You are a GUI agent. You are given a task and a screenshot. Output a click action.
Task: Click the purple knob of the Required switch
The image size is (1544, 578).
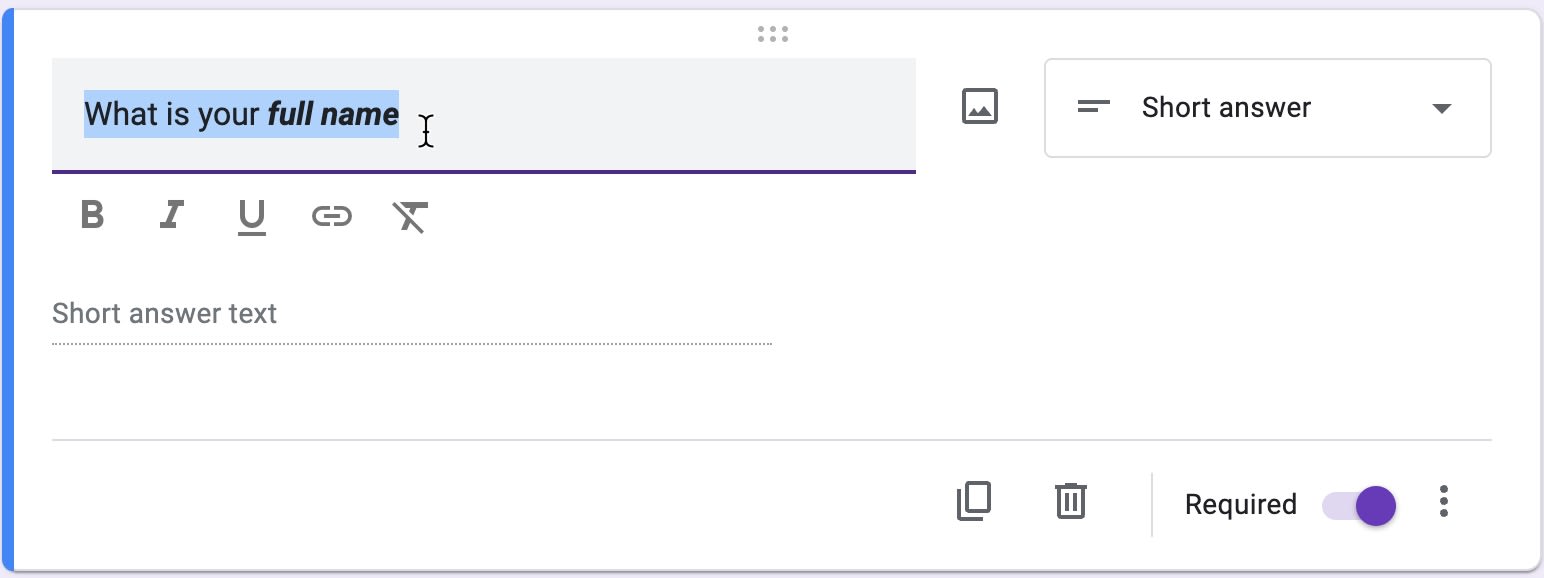[1377, 505]
